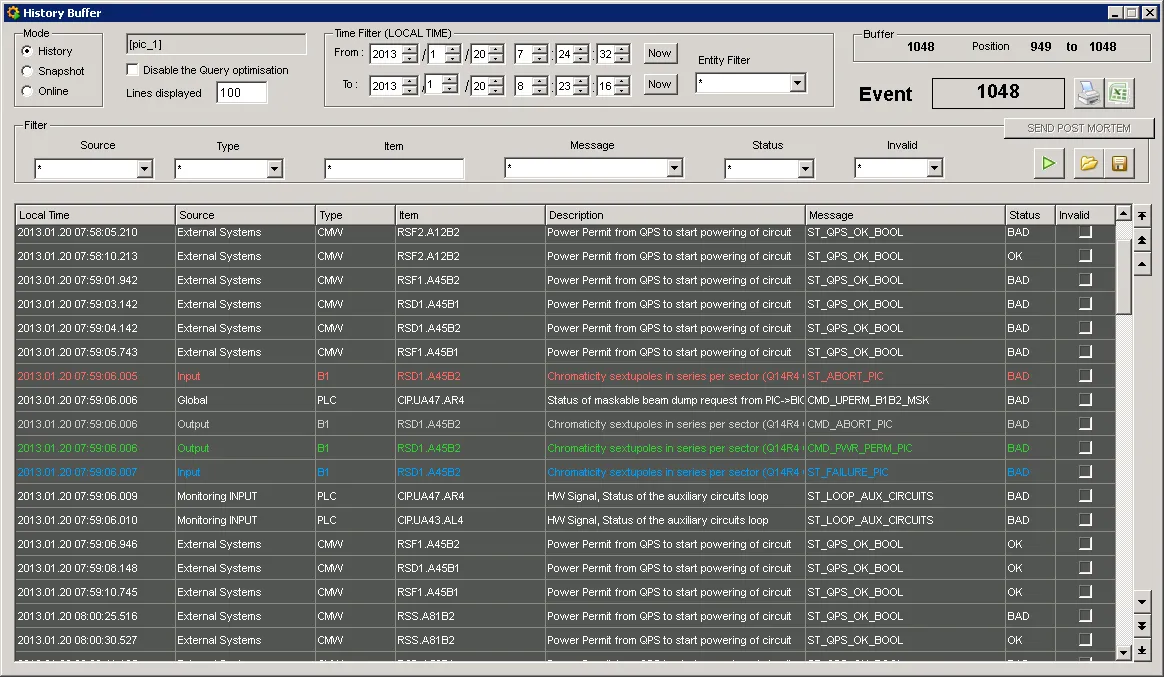Page down with the double down arrow
Screen dimensions: 1164x677
(x=1143, y=626)
